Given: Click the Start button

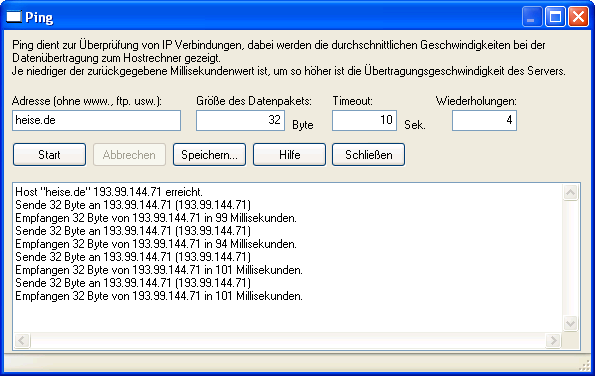Looking at the screenshot, I should [x=49, y=155].
